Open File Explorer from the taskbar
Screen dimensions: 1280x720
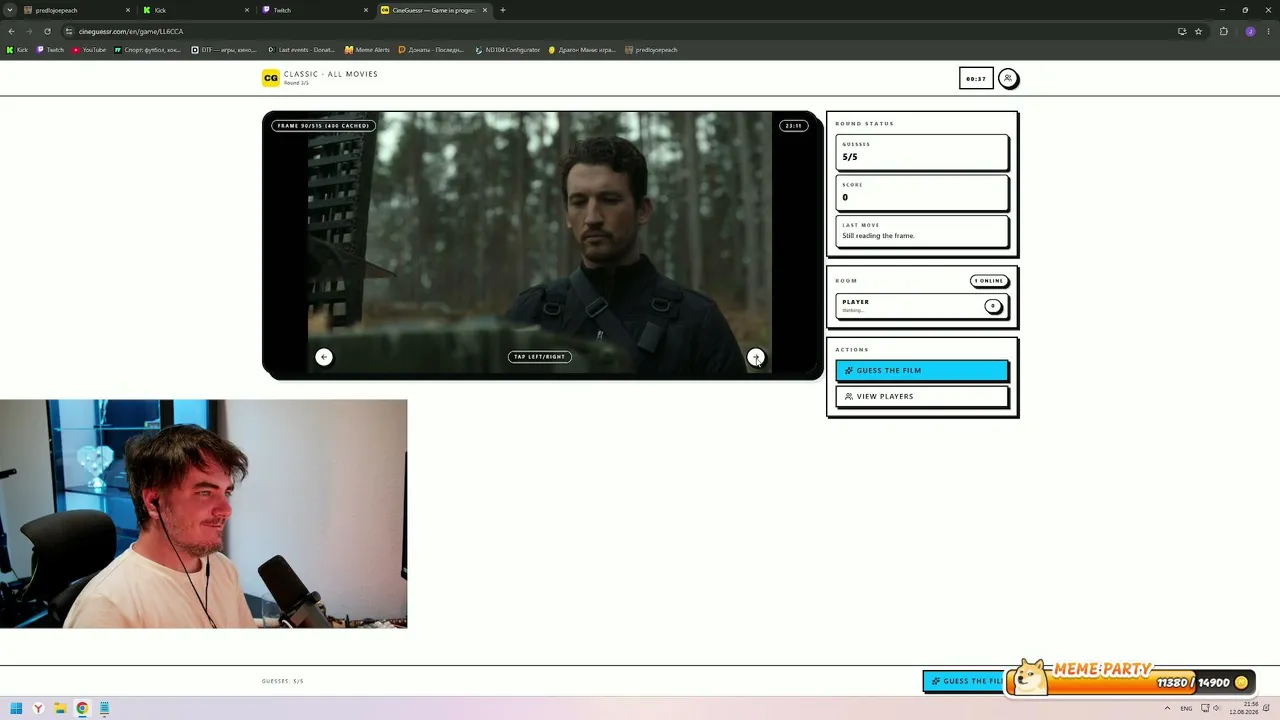[x=60, y=709]
